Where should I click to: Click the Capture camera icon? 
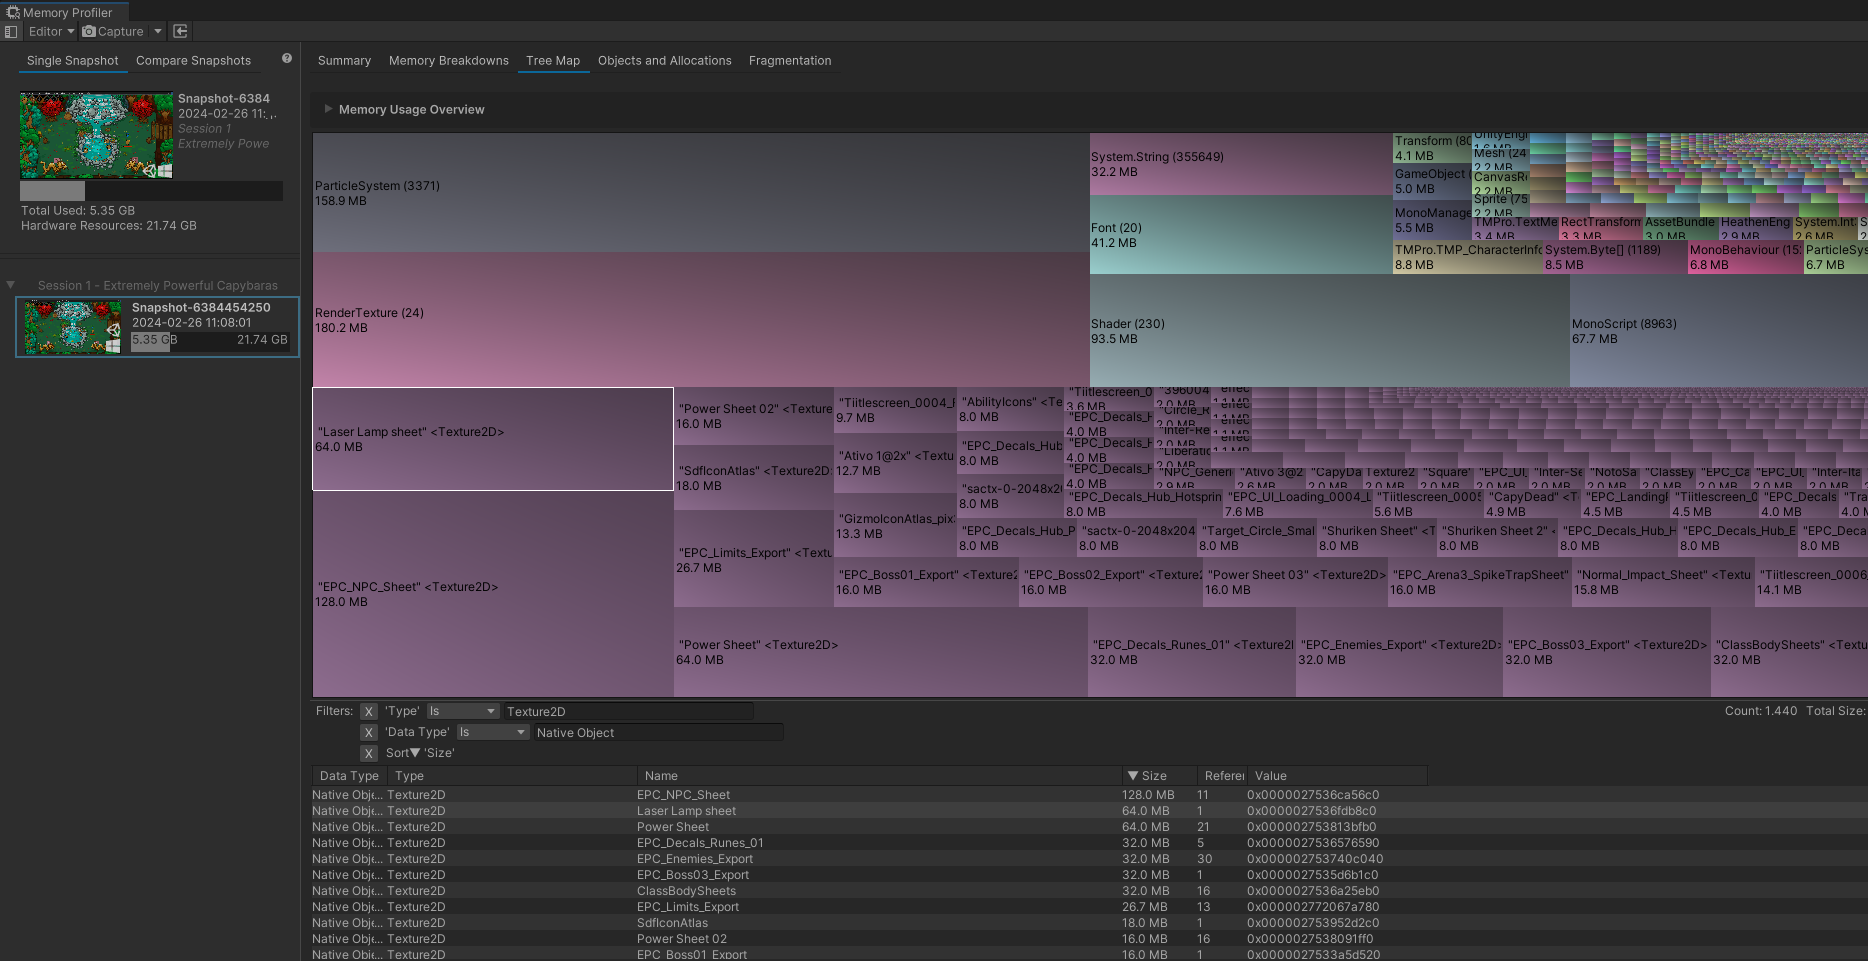pos(89,32)
